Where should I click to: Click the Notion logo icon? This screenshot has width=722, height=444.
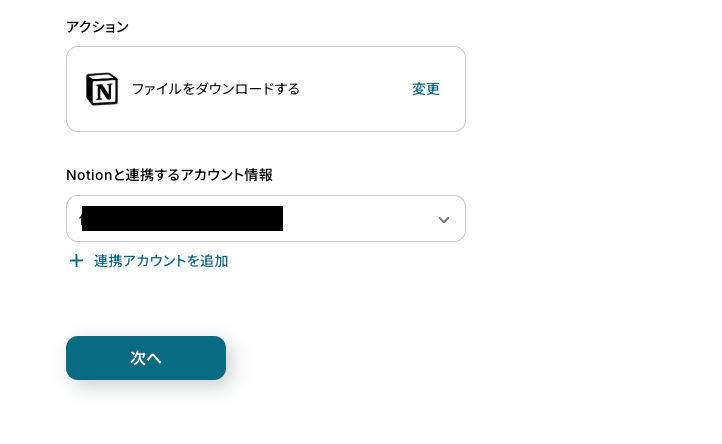102,89
